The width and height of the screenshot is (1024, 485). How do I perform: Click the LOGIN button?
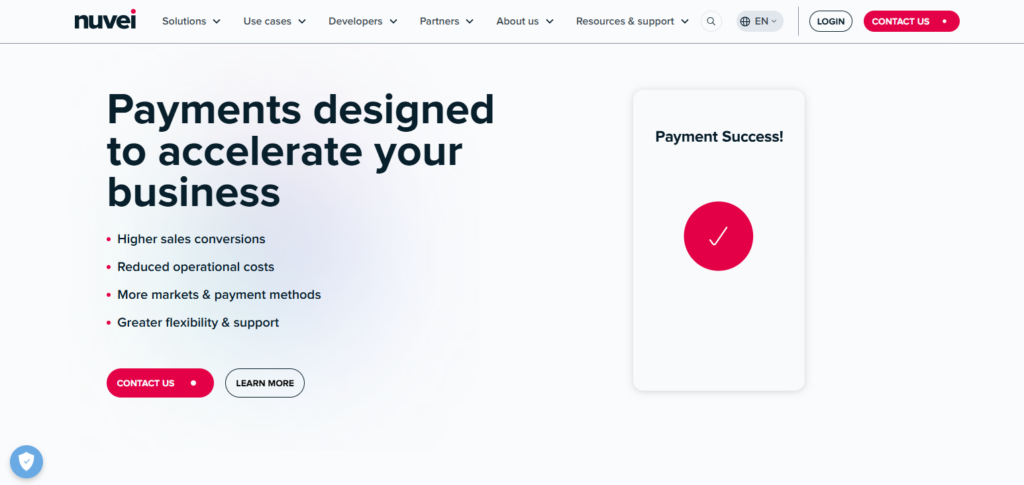pyautogui.click(x=830, y=21)
